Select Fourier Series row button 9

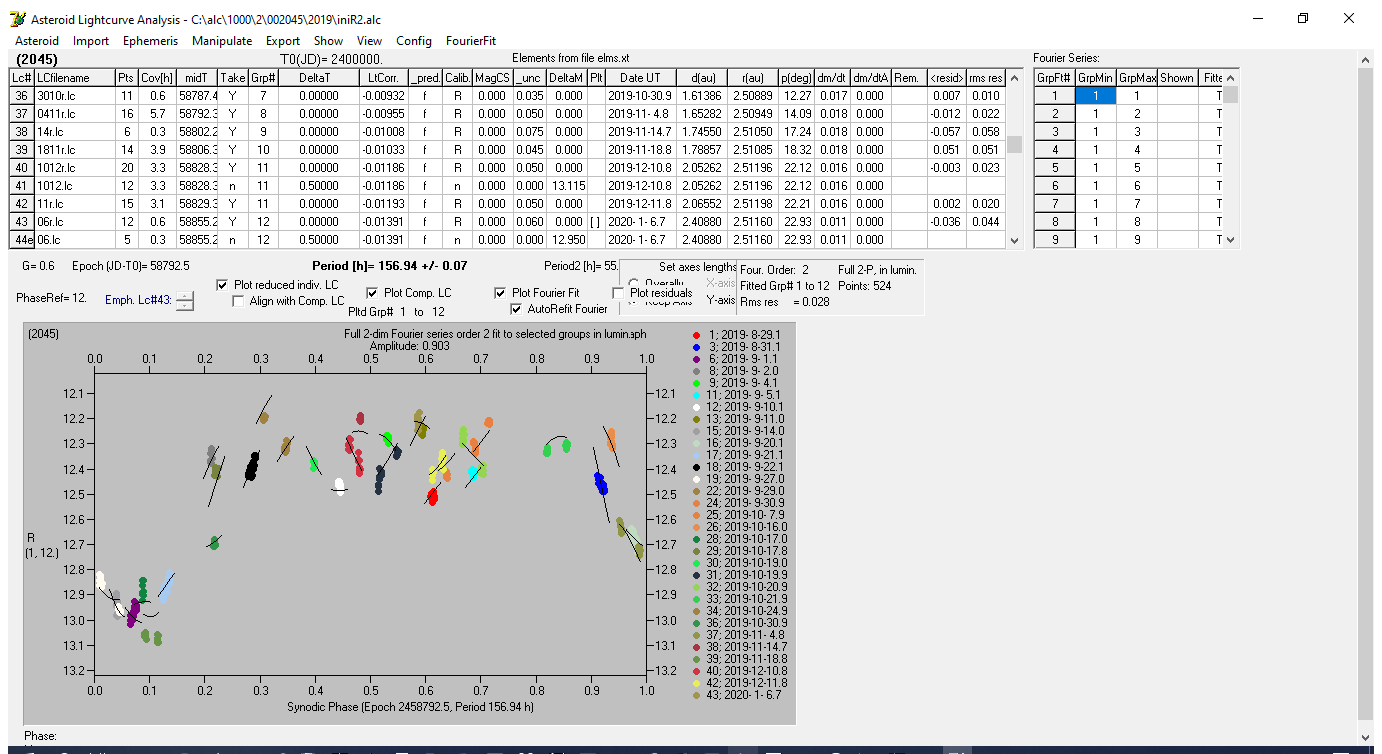point(1055,240)
